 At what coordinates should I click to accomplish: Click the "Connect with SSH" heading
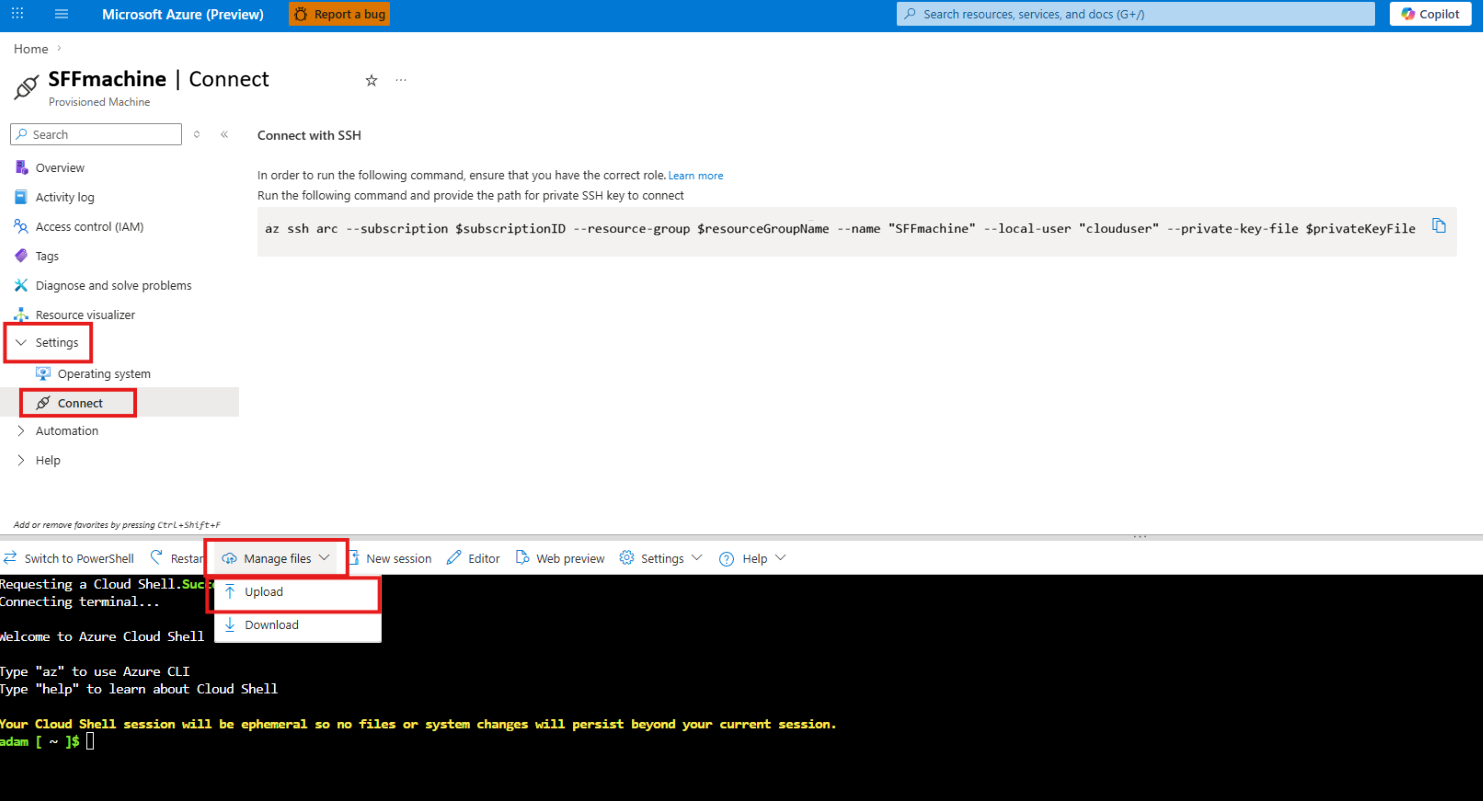(309, 135)
